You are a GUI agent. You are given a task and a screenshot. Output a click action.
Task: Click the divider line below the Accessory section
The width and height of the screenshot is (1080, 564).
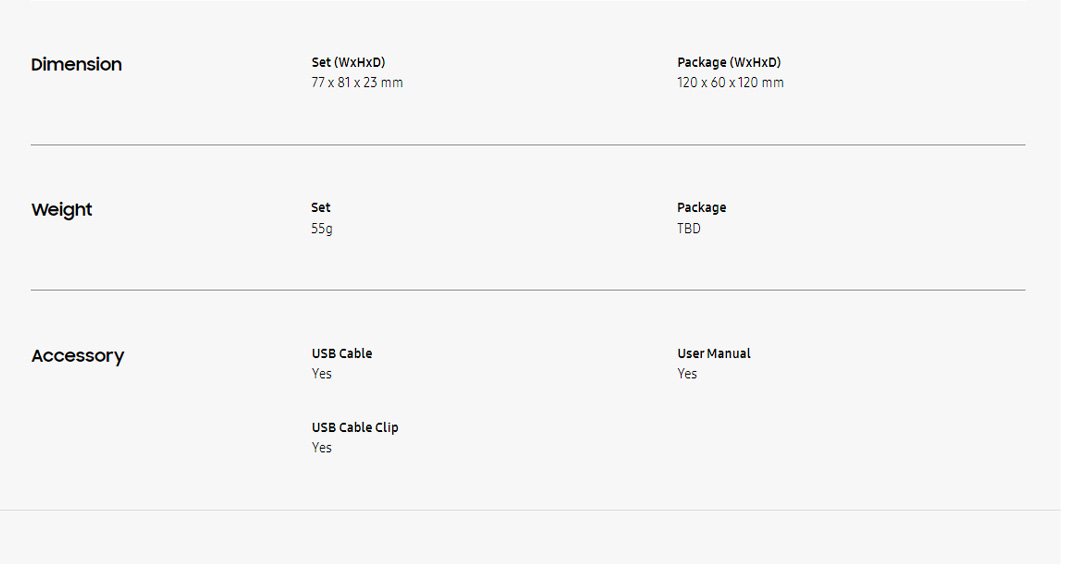coord(530,510)
